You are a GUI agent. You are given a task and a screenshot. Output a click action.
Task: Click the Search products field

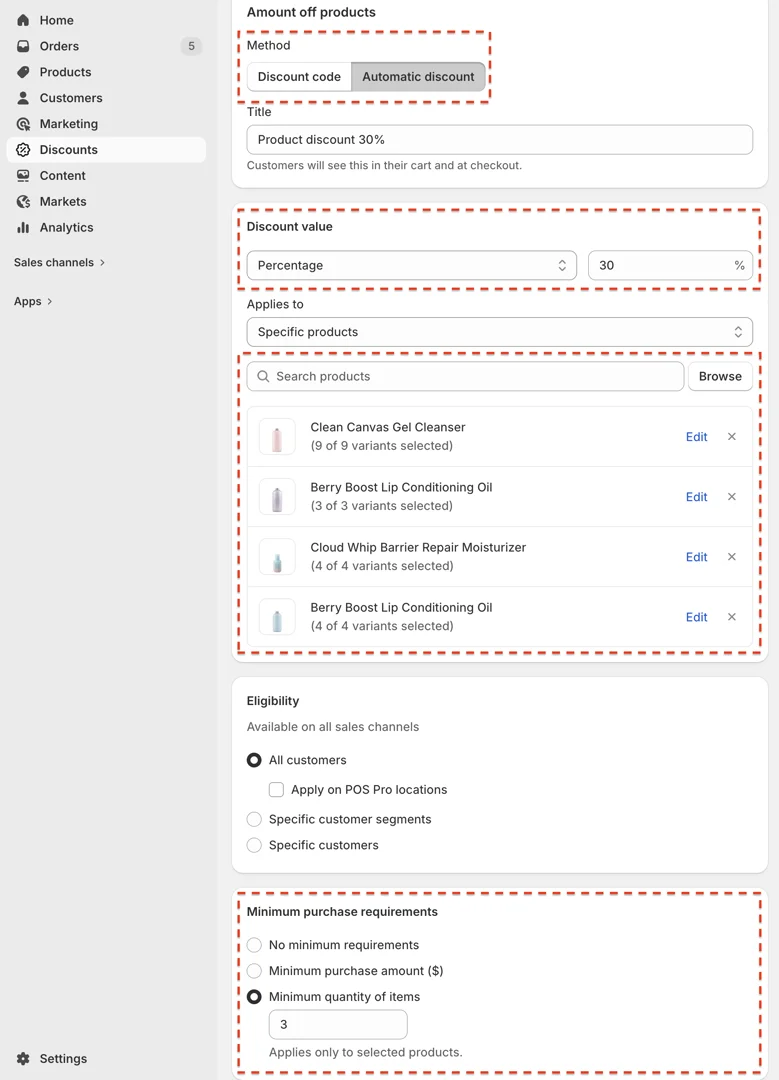[465, 376]
